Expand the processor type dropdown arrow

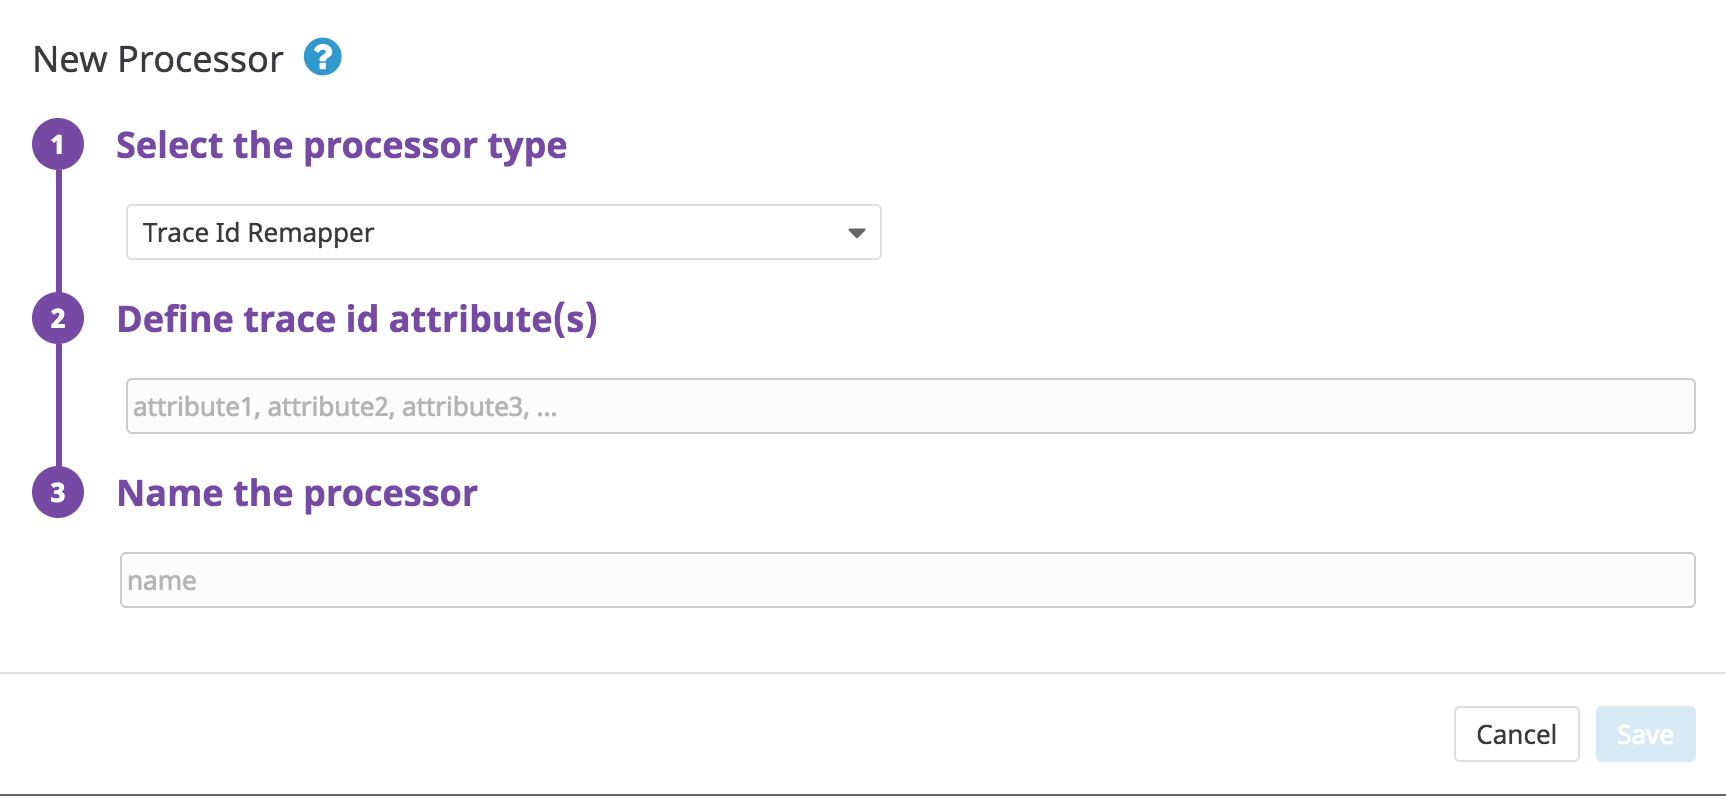856,233
